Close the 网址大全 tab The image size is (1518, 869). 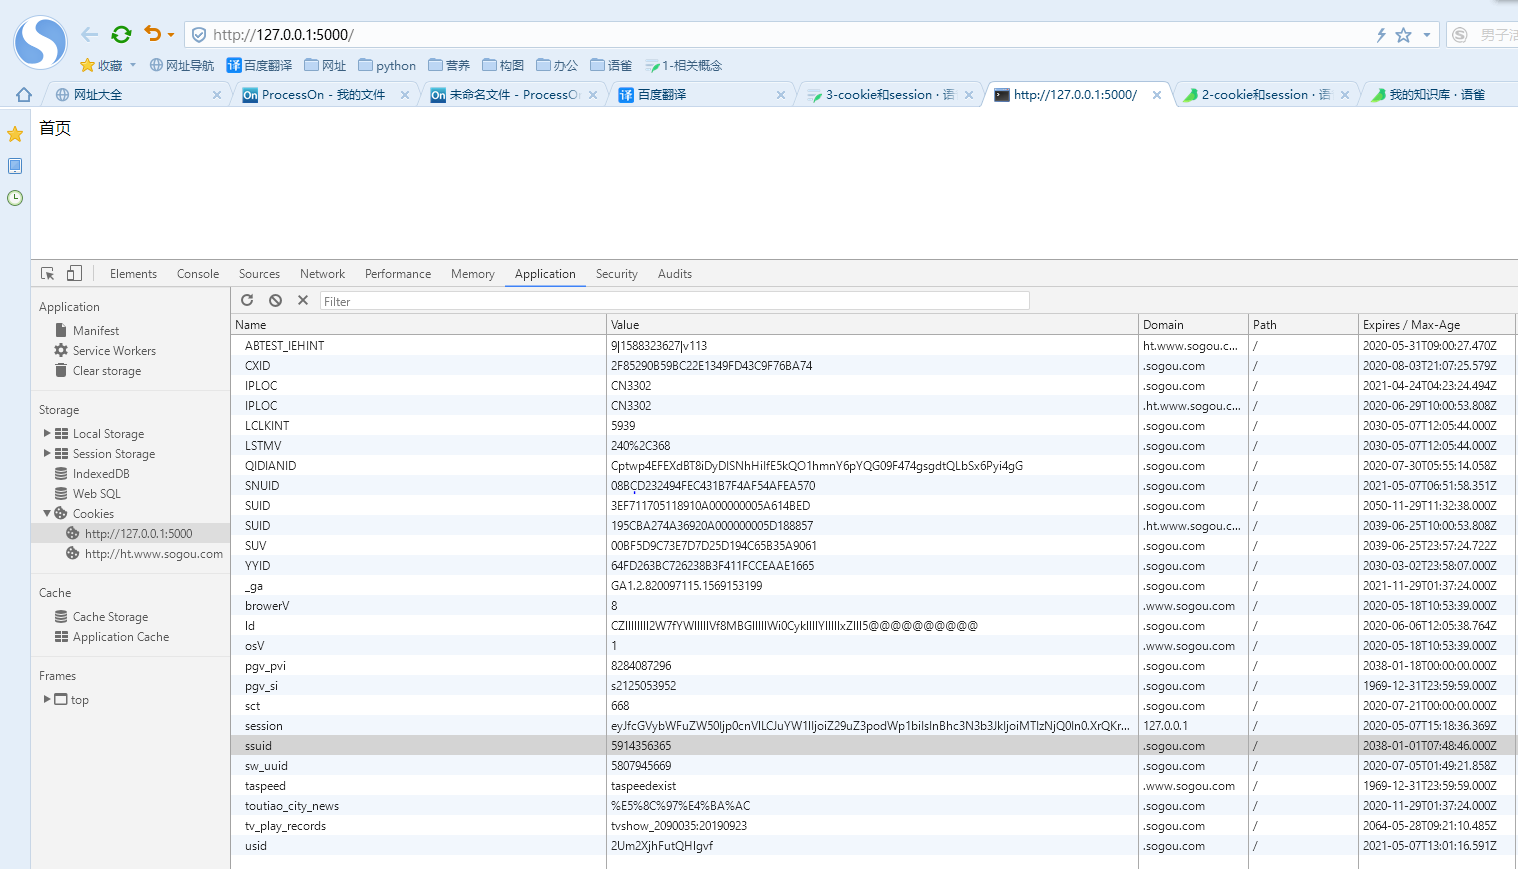click(x=217, y=95)
